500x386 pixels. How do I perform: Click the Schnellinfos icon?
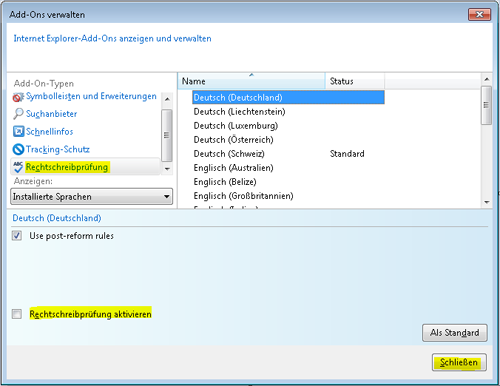18,131
